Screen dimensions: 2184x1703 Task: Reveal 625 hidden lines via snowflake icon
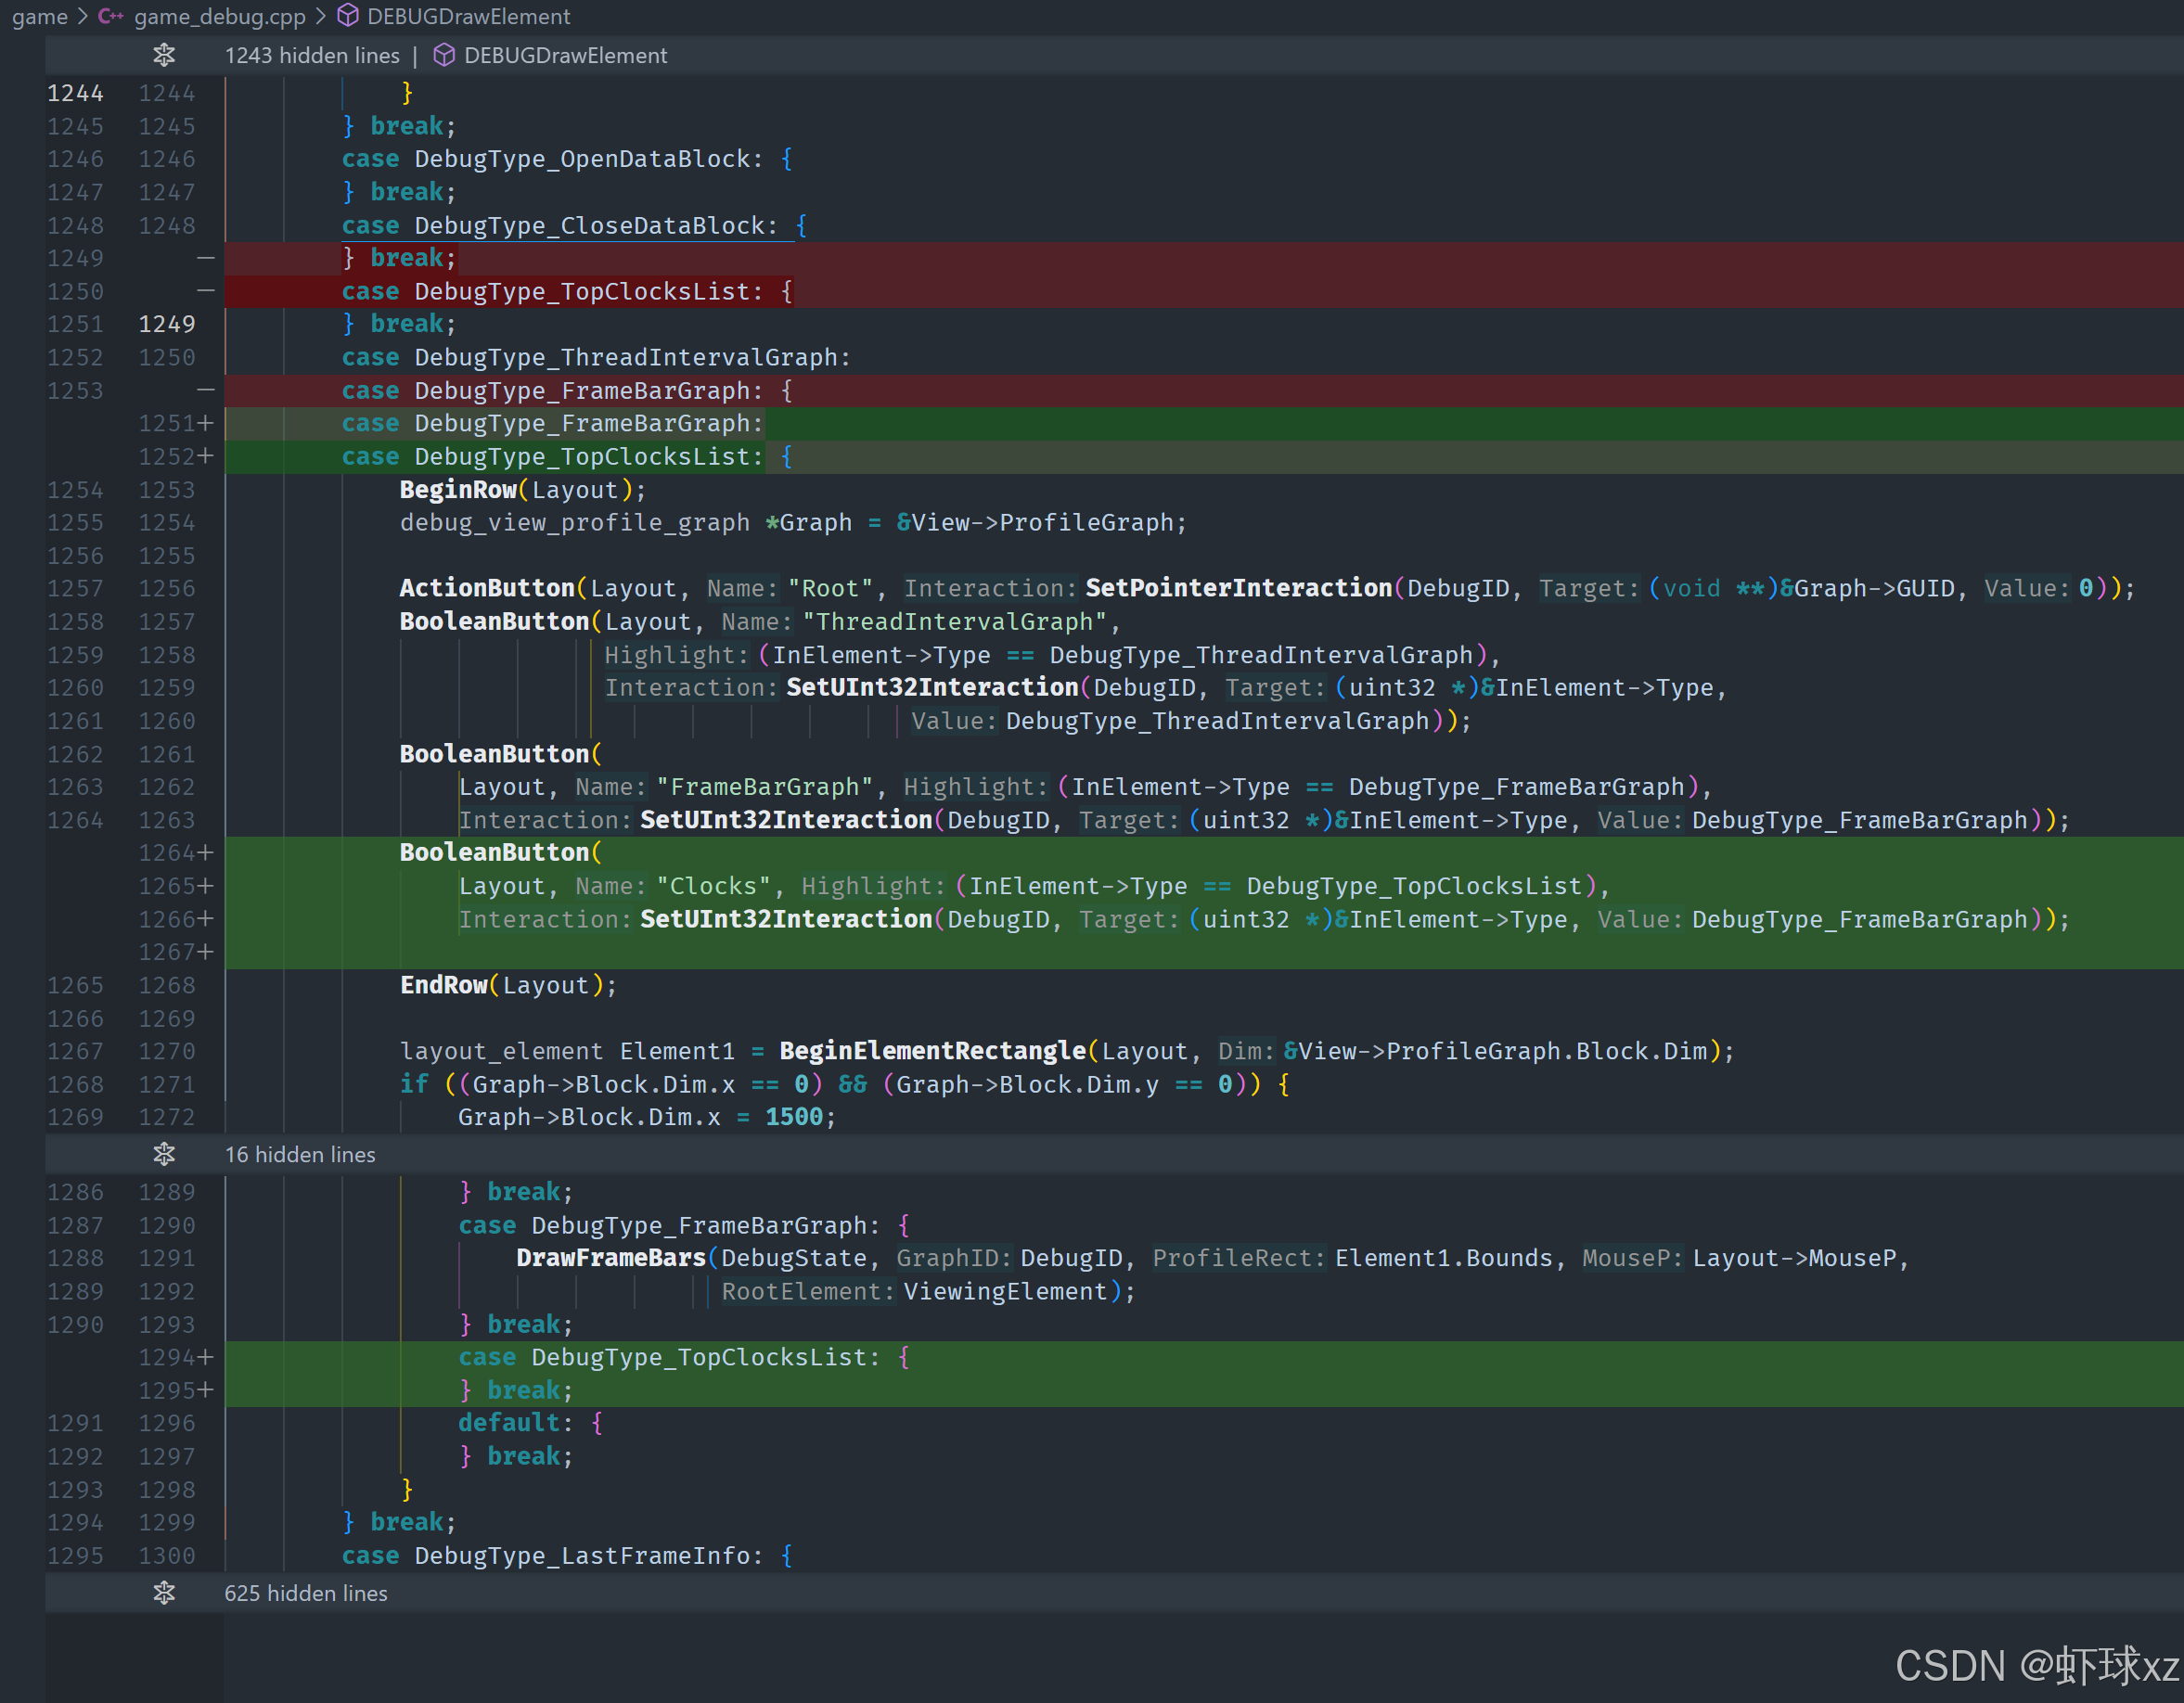click(164, 1592)
